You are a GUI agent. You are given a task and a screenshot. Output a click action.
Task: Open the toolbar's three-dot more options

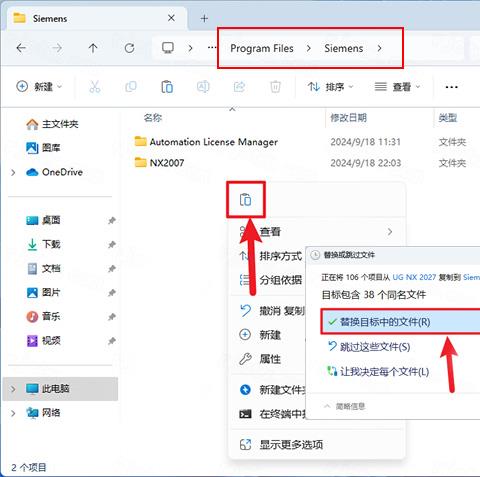(451, 87)
